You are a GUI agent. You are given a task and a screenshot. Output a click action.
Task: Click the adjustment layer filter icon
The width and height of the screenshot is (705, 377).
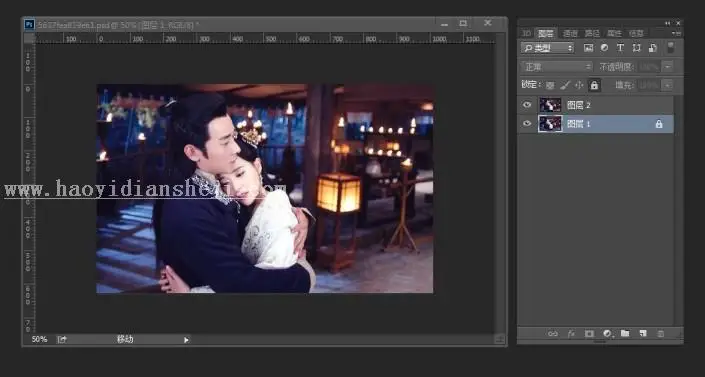[x=604, y=48]
